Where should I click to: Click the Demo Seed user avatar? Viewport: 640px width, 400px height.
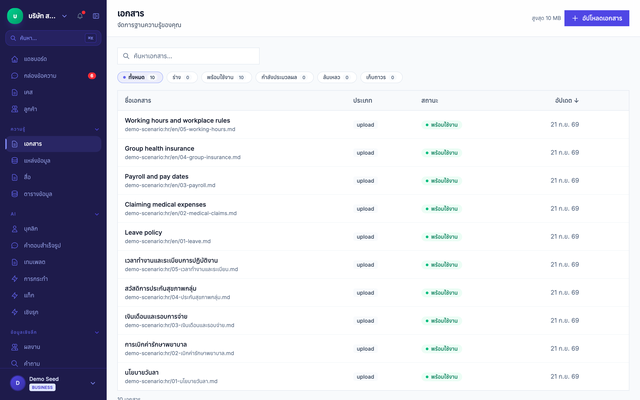point(18,383)
